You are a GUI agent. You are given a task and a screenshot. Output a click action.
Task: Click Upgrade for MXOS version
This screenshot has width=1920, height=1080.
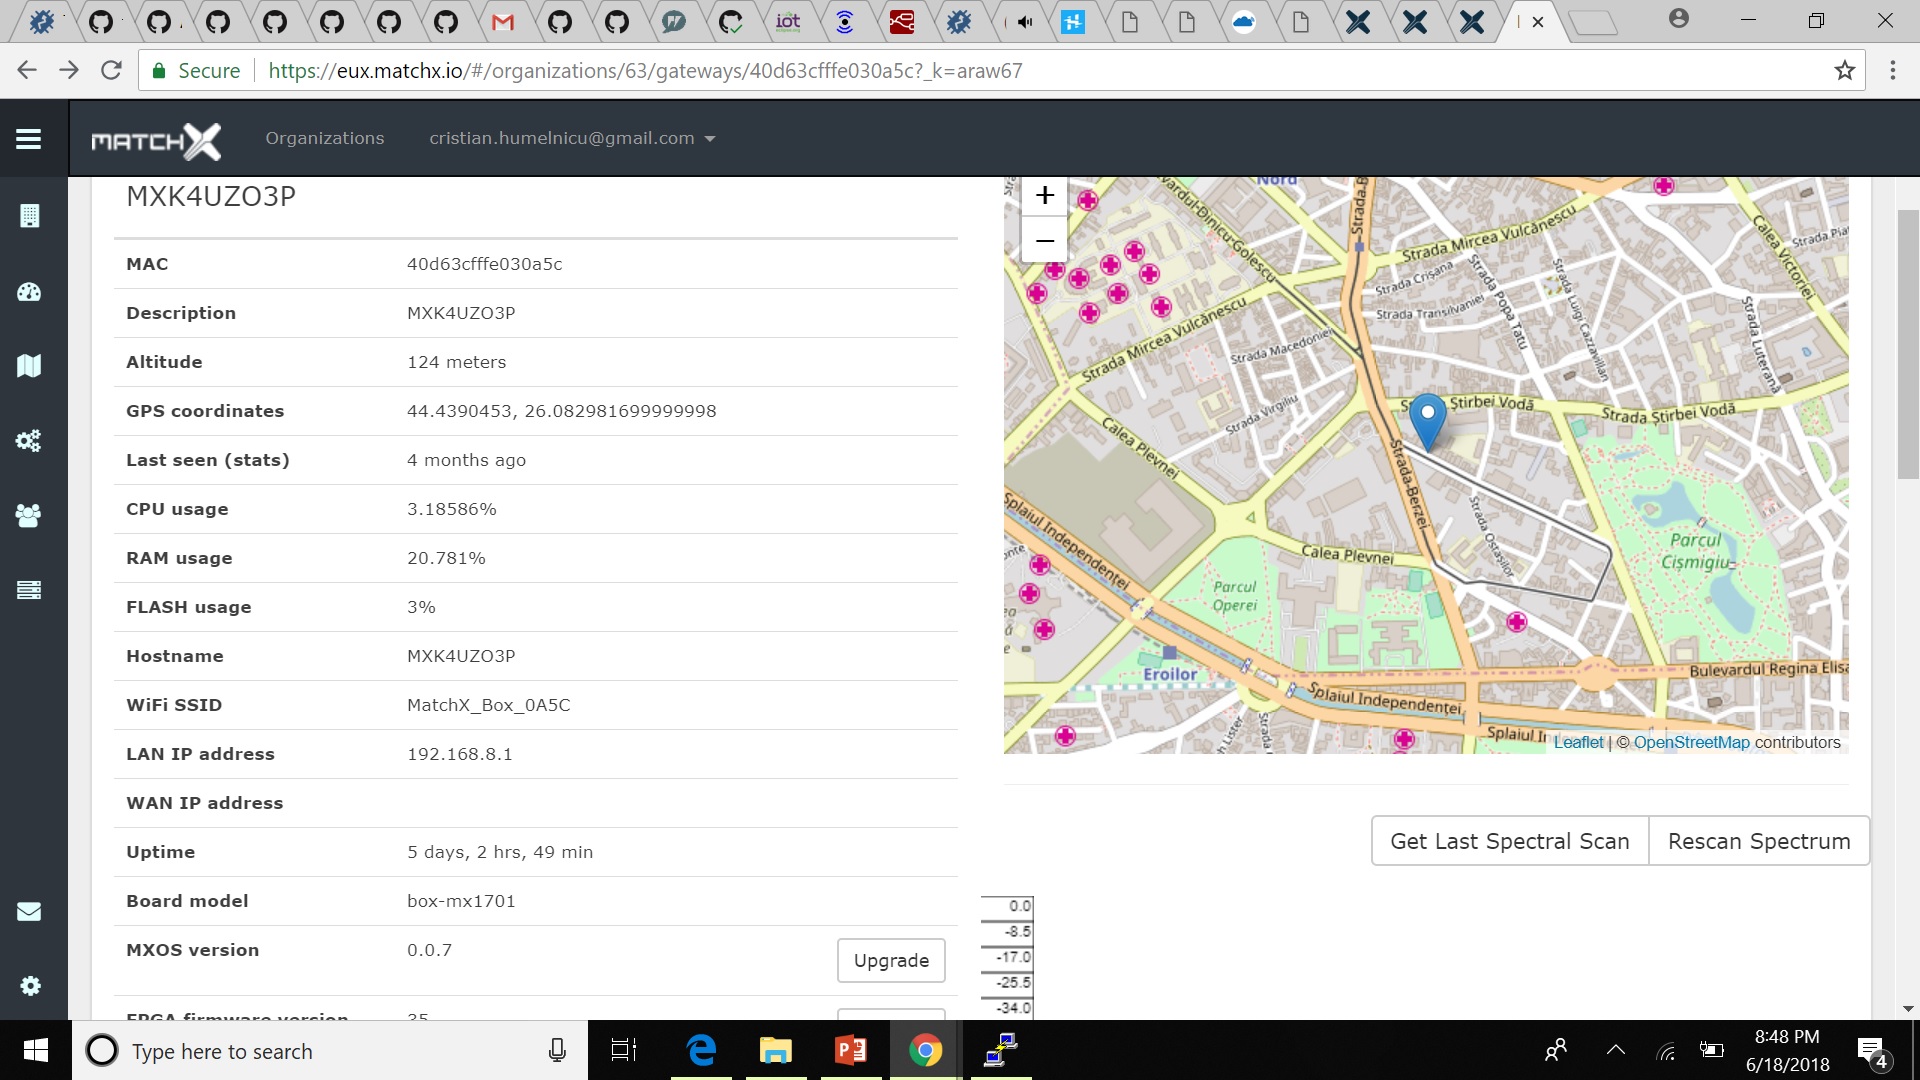pos(891,960)
